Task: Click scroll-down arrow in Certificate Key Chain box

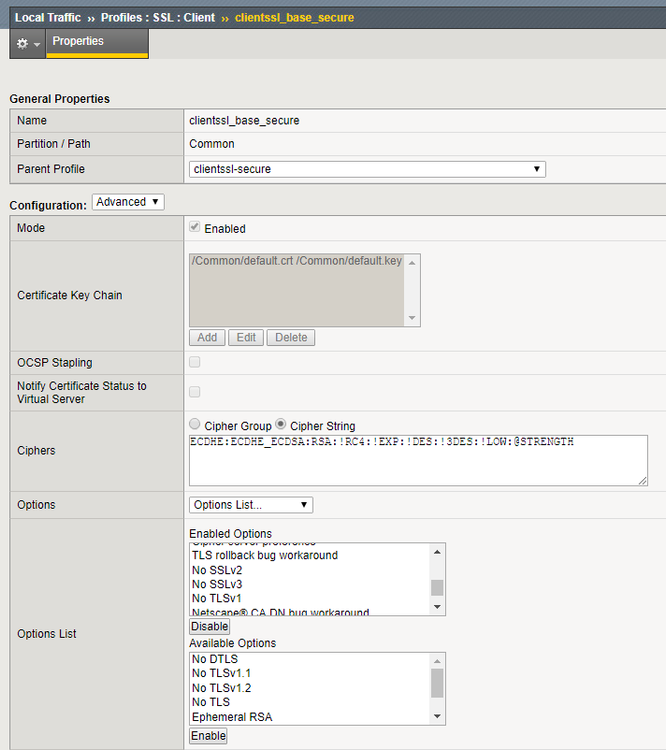Action: click(x=413, y=319)
